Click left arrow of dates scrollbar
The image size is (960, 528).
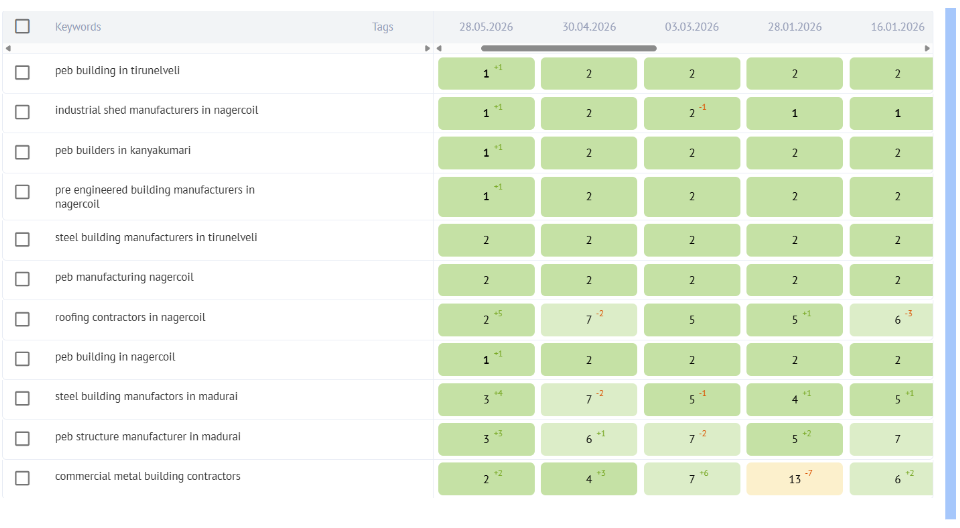pyautogui.click(x=439, y=48)
